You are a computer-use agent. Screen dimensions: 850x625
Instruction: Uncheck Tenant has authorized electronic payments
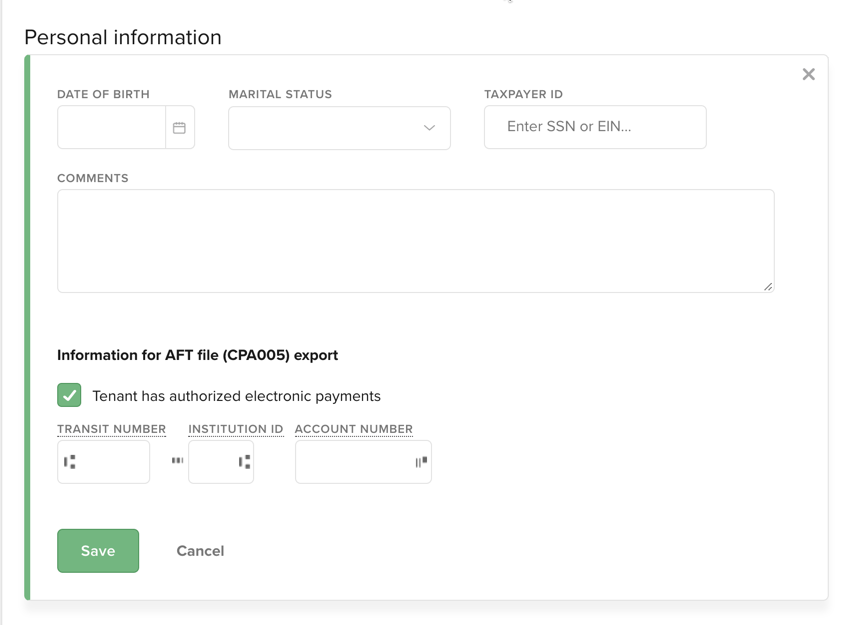[x=68, y=395]
